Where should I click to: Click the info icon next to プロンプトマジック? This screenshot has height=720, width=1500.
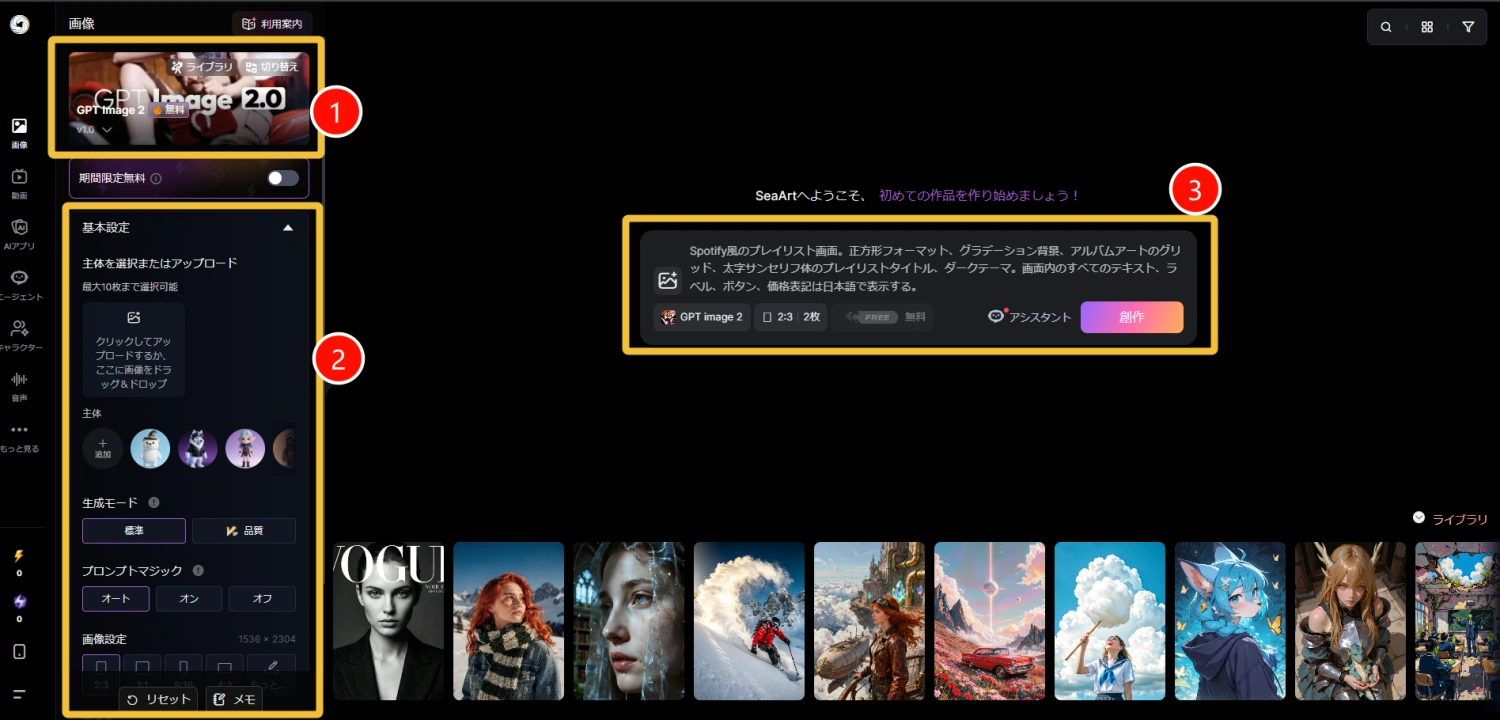[x=198, y=571]
